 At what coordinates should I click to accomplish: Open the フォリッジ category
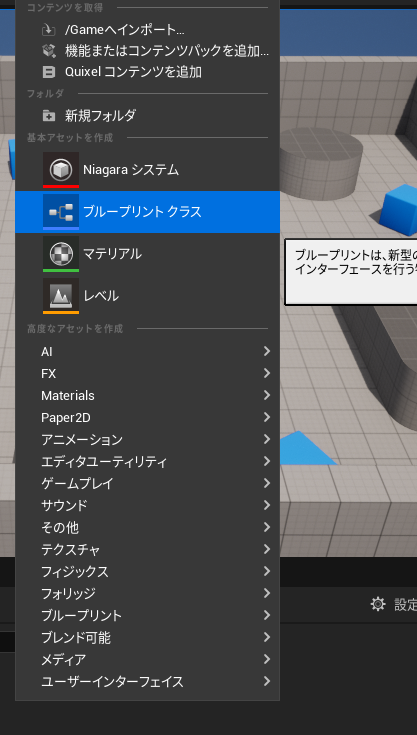pyautogui.click(x=147, y=594)
